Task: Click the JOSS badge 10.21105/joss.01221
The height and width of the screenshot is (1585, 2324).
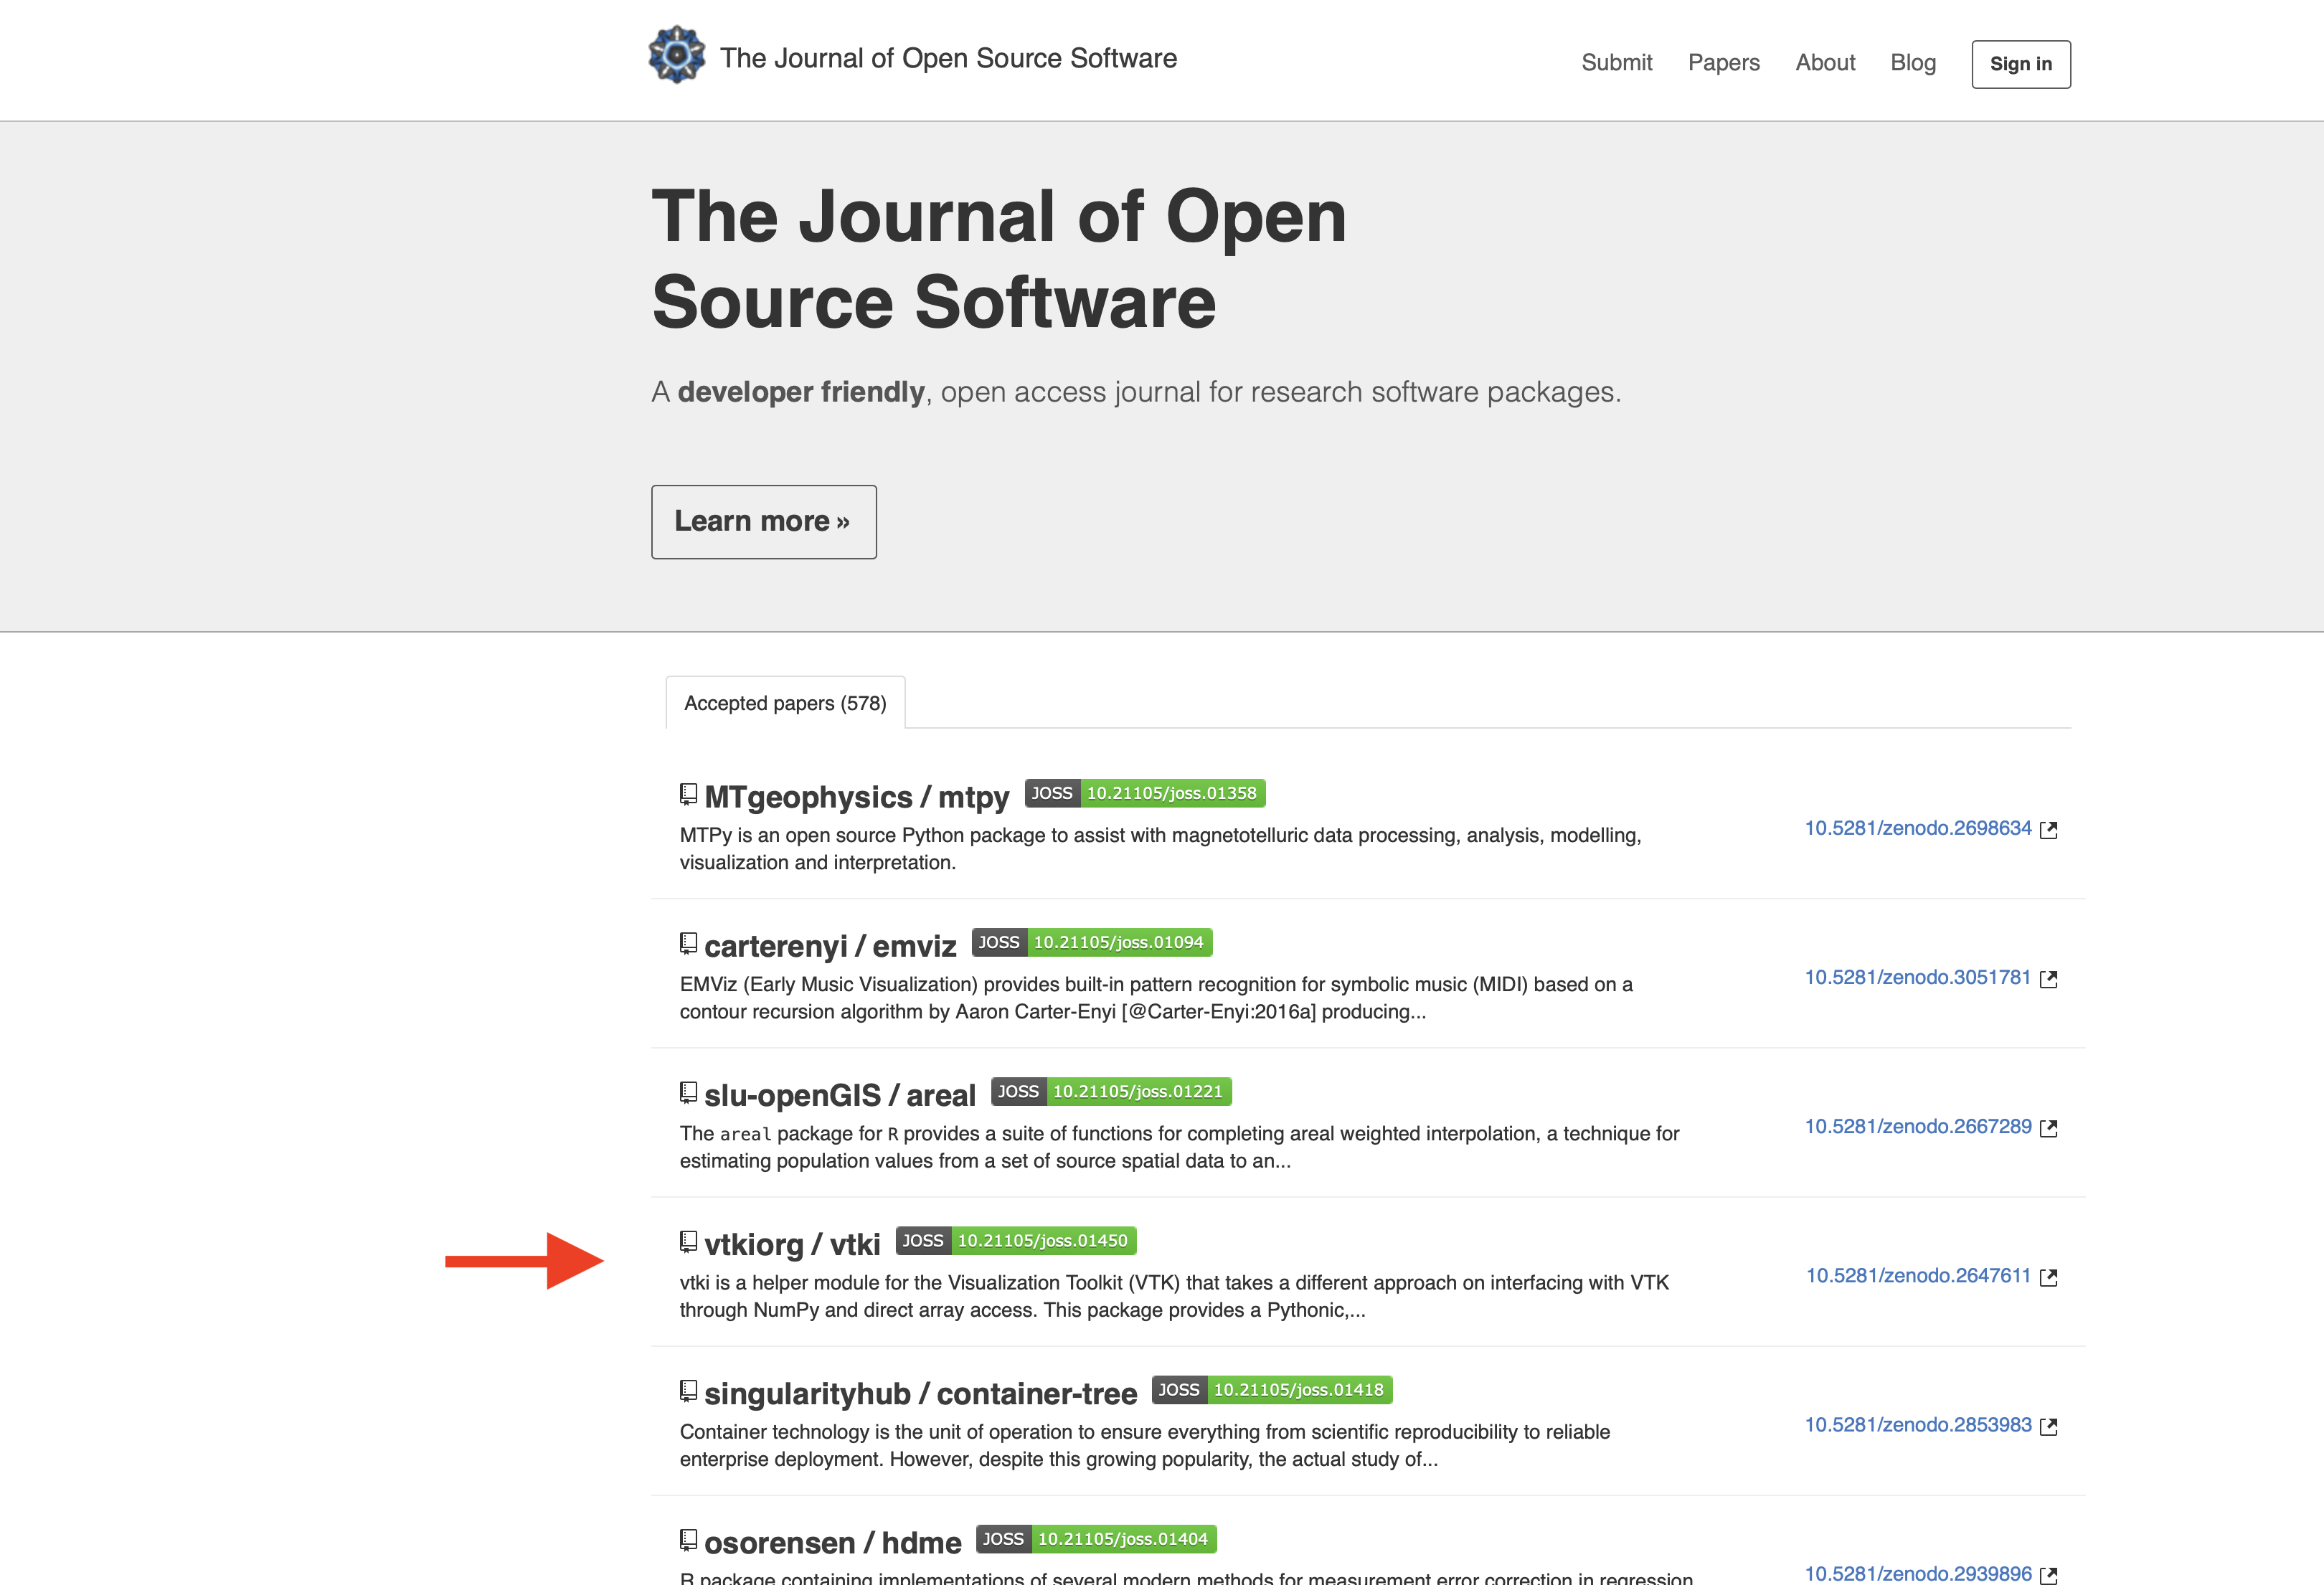Action: 1111,1092
